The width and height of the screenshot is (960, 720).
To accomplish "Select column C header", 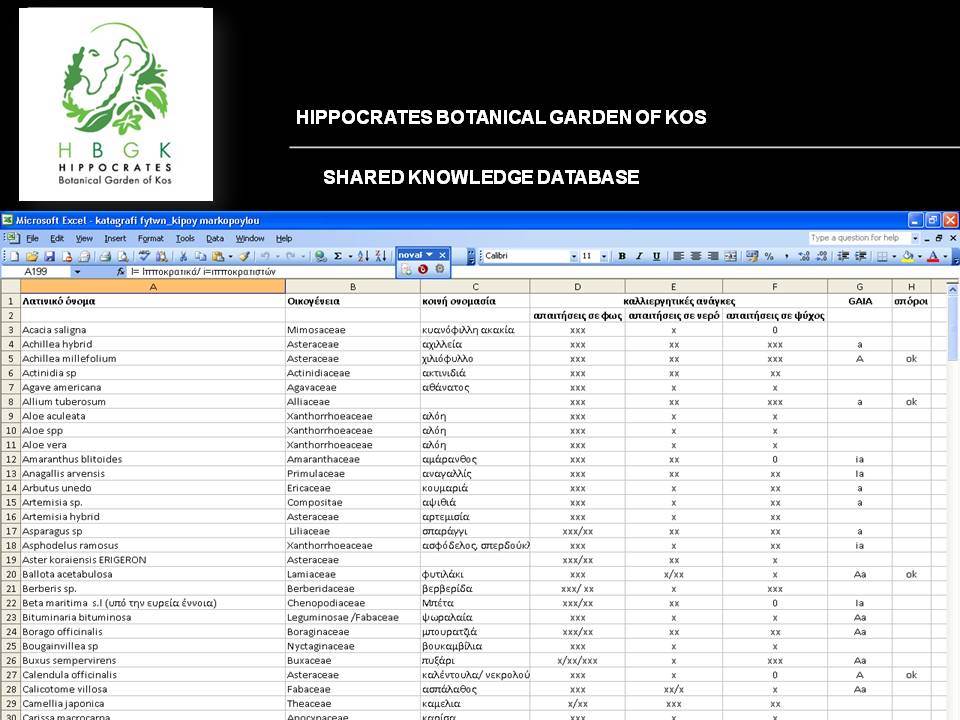I will [x=475, y=286].
